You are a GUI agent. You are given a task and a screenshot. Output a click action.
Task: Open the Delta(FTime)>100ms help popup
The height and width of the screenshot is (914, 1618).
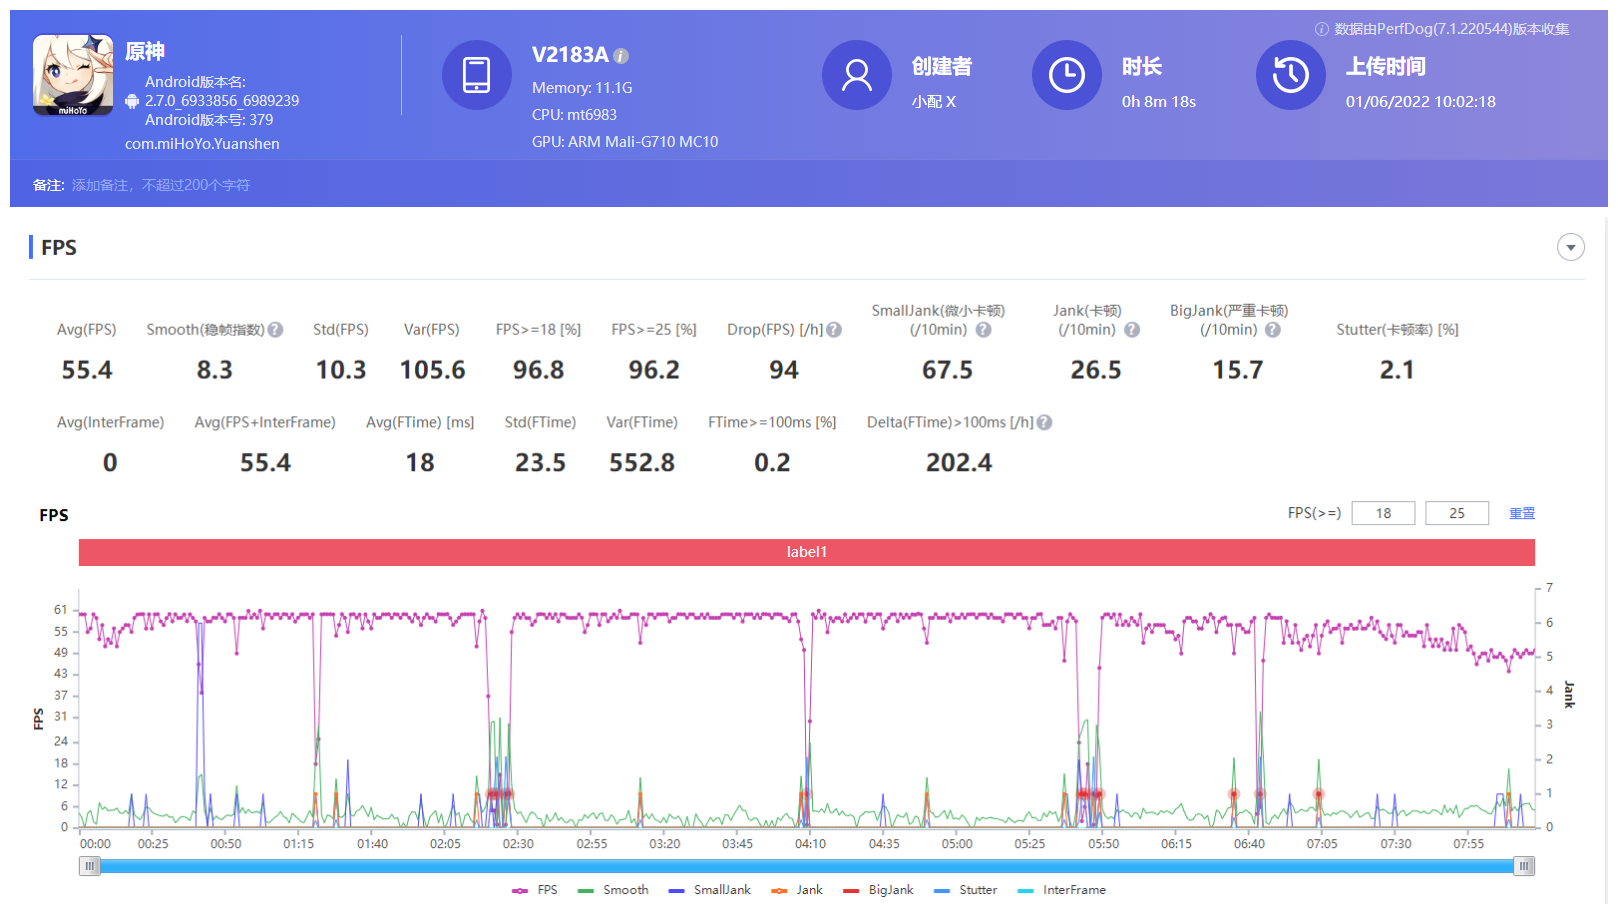click(1044, 422)
